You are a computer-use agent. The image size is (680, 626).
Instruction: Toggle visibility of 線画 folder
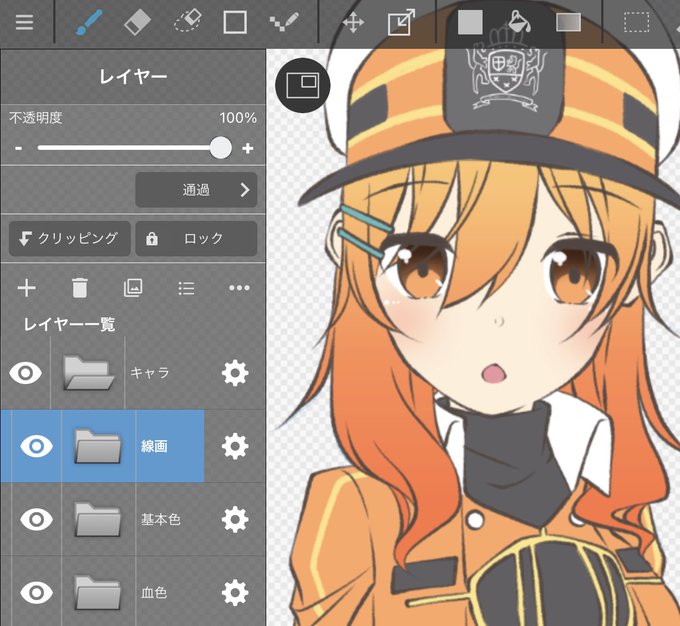pyautogui.click(x=36, y=446)
